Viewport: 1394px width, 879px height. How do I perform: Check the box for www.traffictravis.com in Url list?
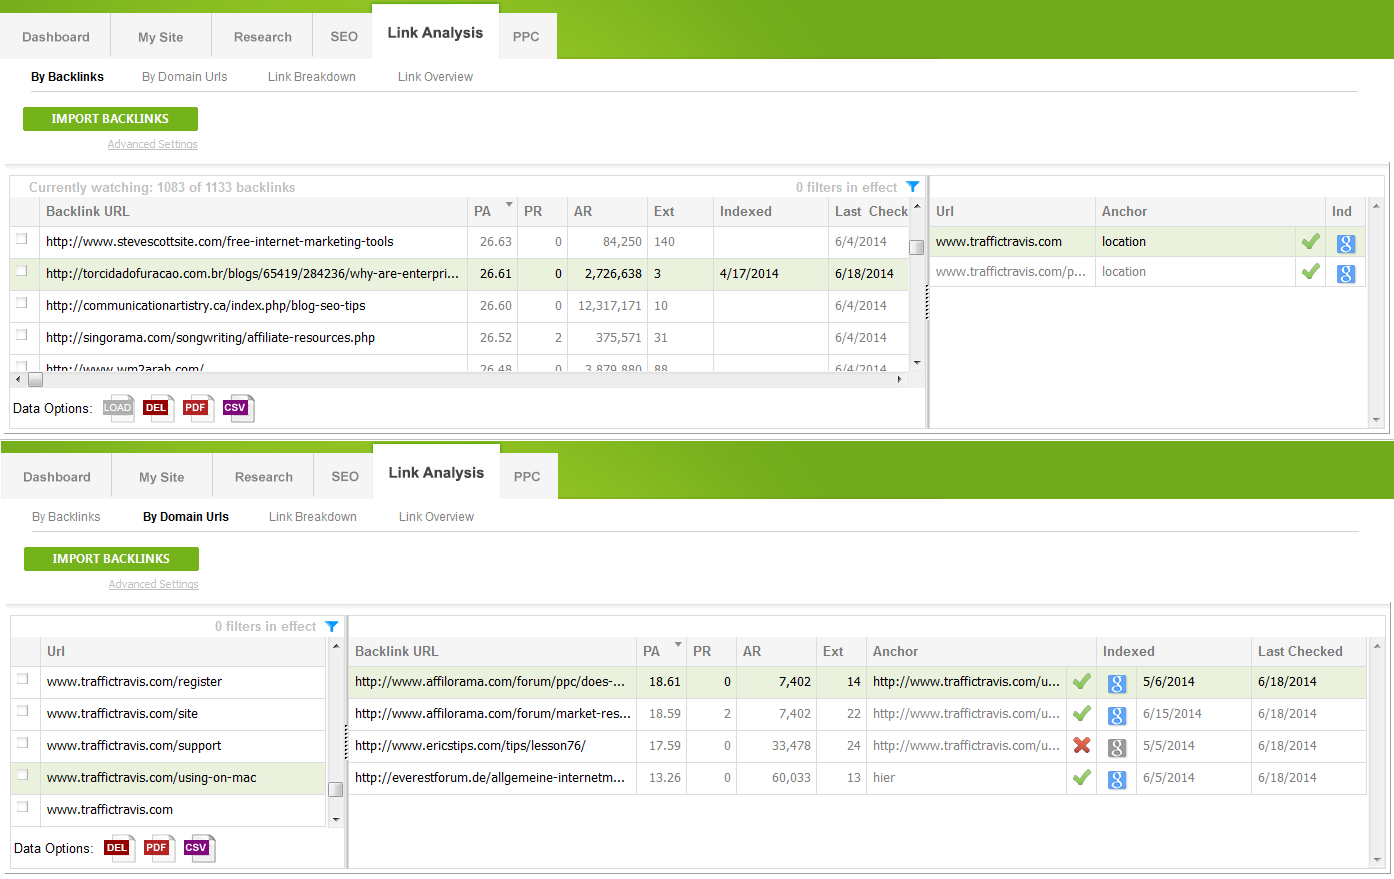[22, 807]
